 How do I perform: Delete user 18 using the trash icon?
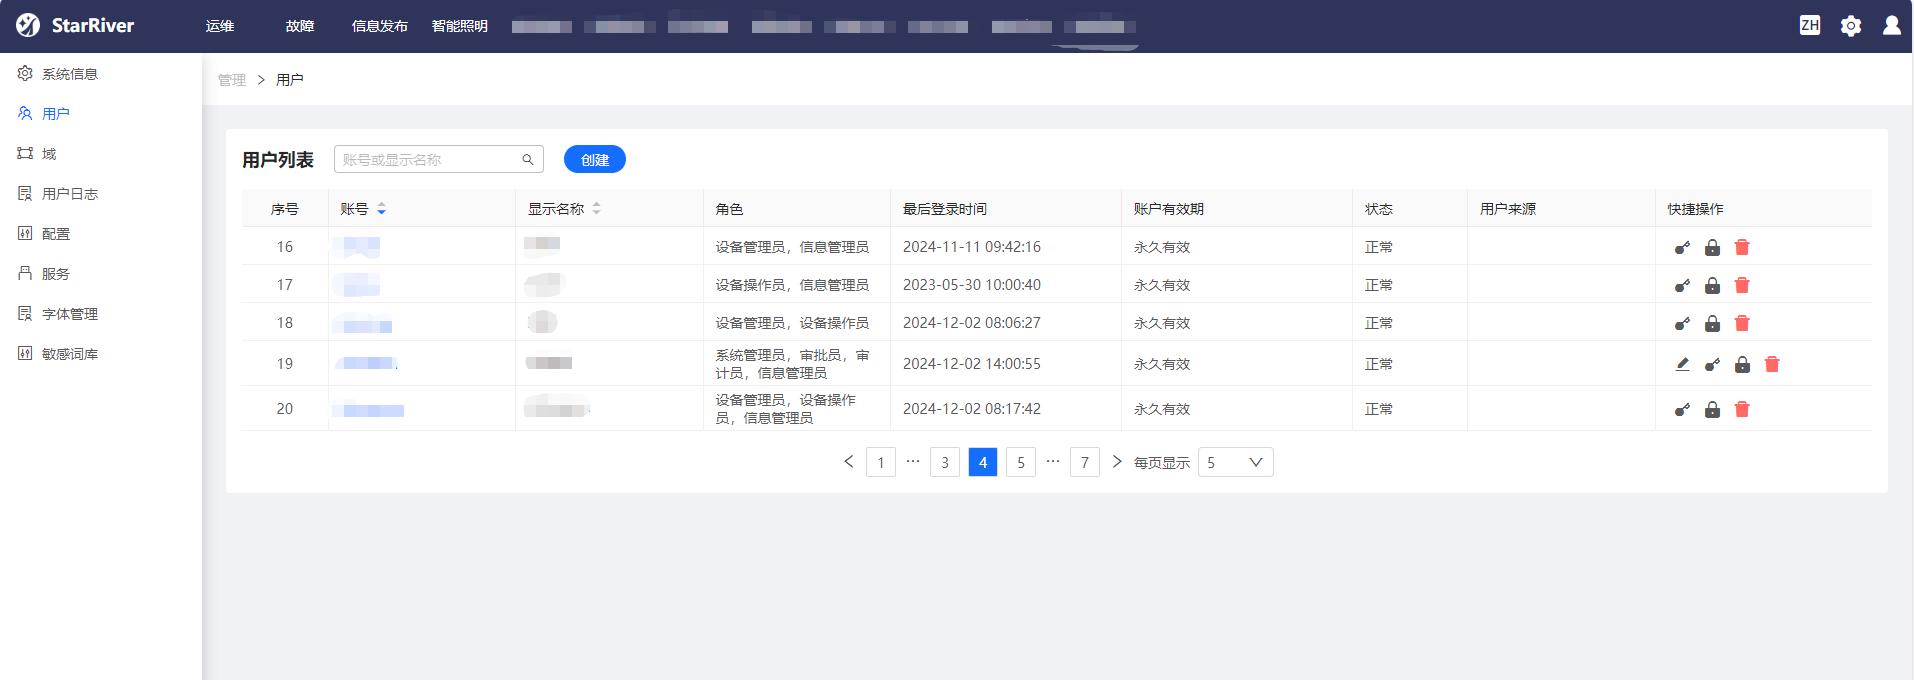pyautogui.click(x=1742, y=323)
